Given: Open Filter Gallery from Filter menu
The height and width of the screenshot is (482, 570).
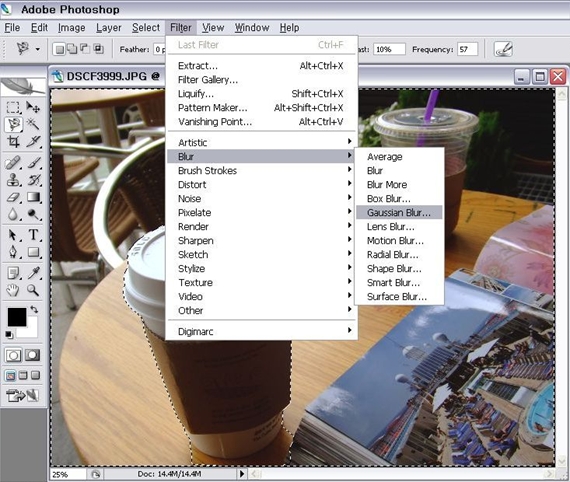Looking at the screenshot, I should point(261,80).
